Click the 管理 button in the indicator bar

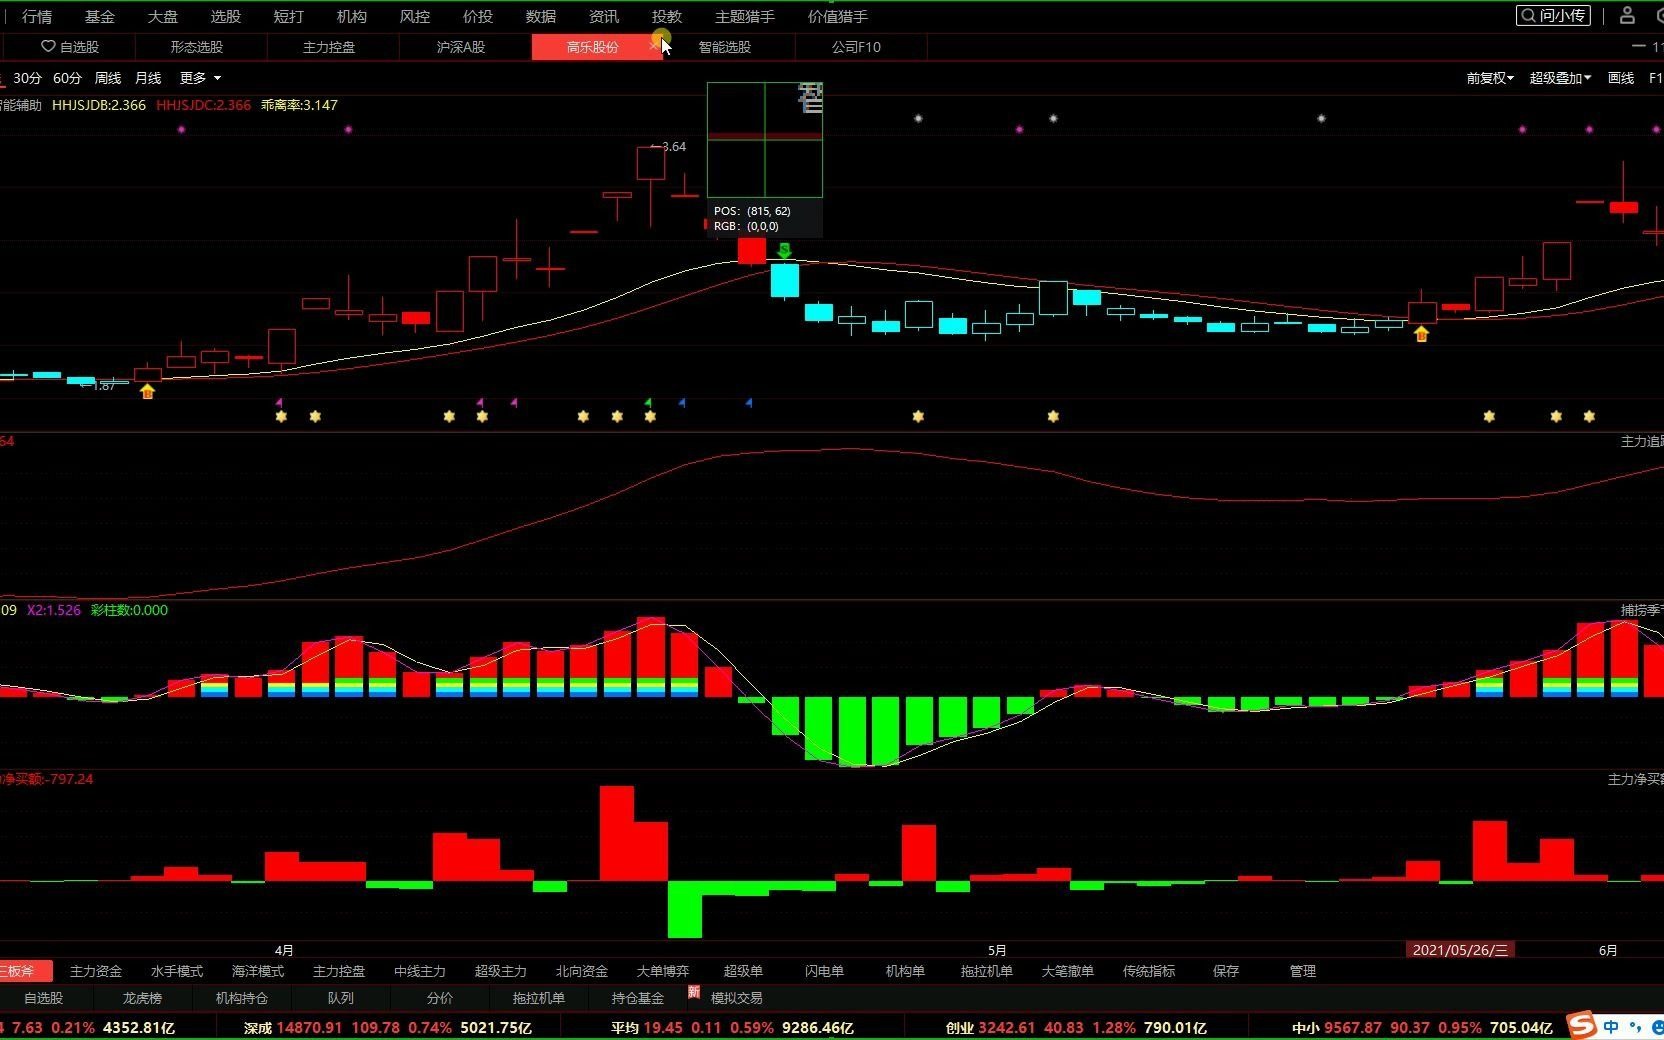1303,971
